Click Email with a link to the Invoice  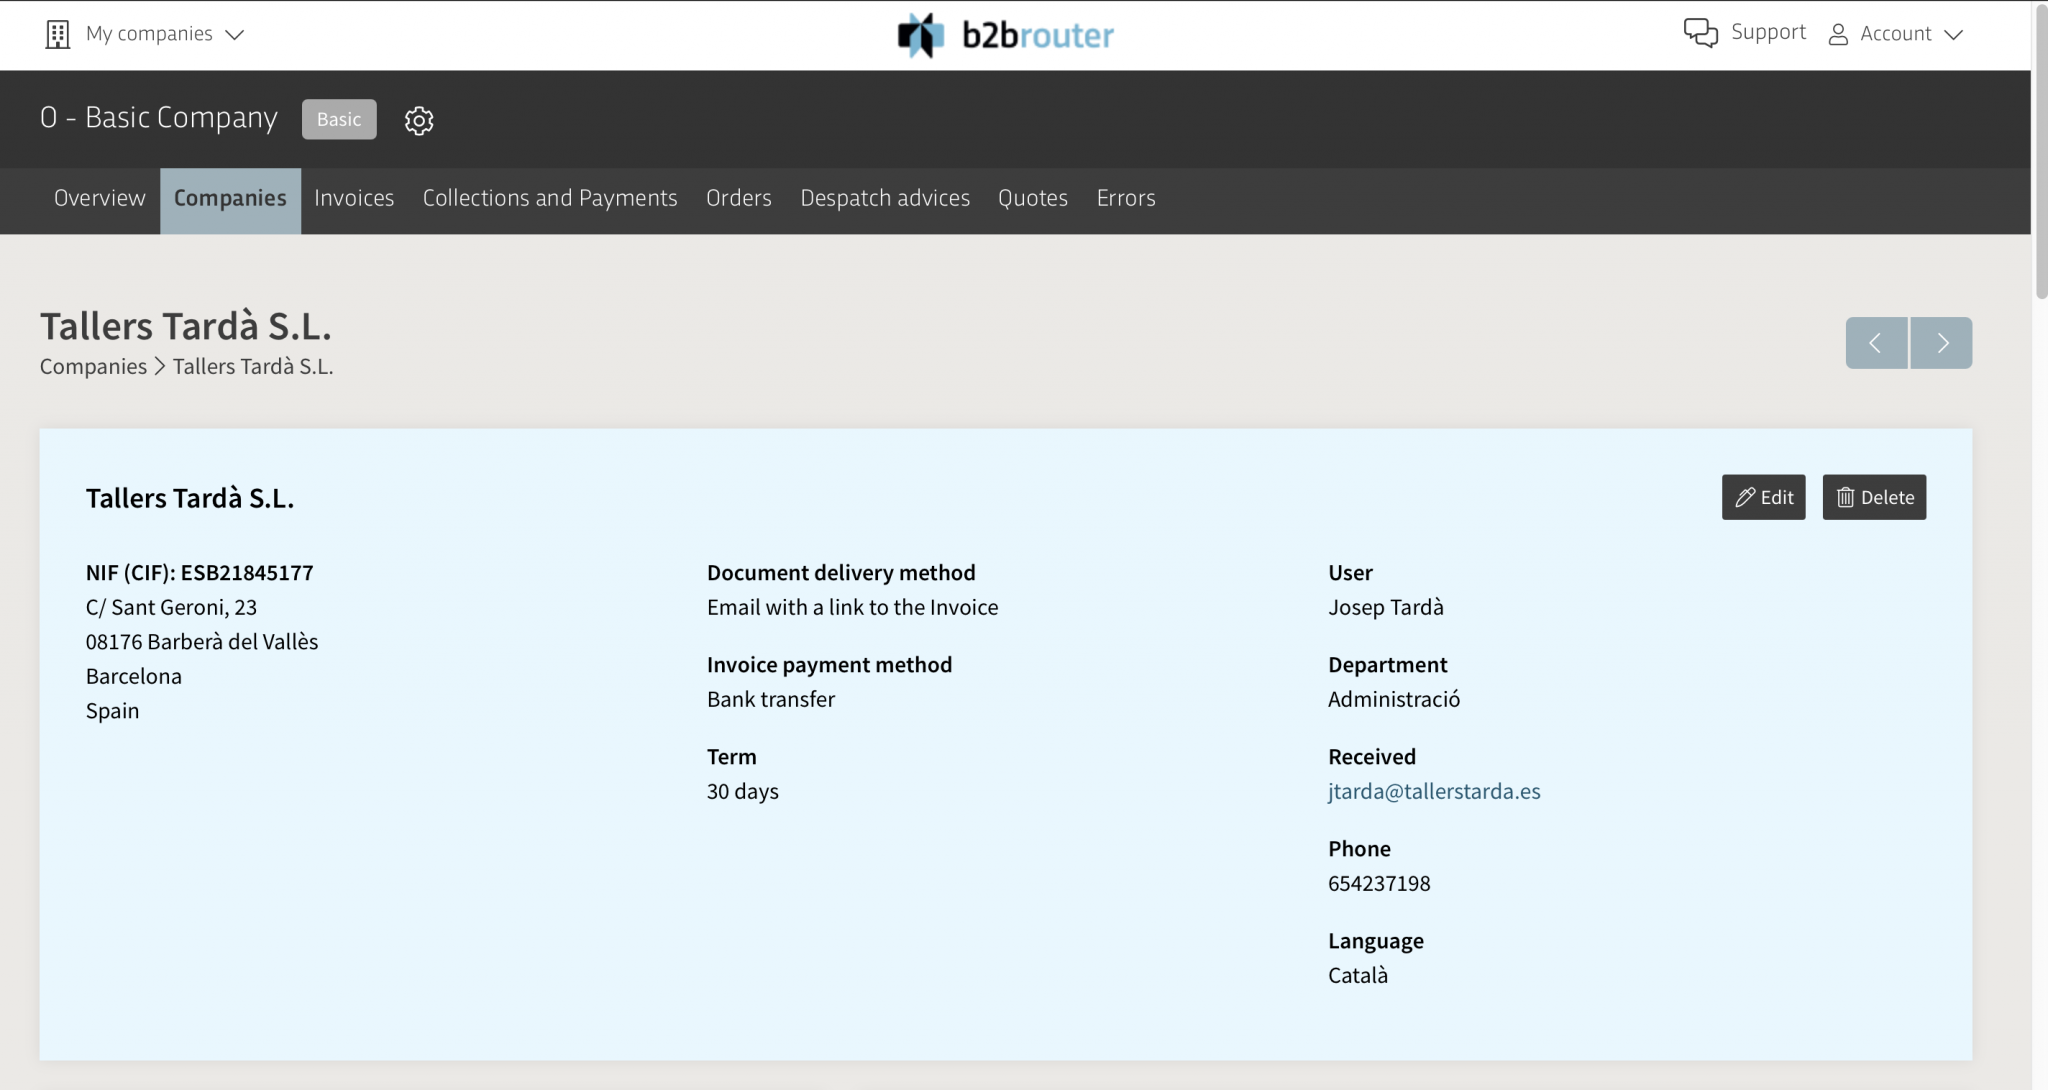click(853, 608)
